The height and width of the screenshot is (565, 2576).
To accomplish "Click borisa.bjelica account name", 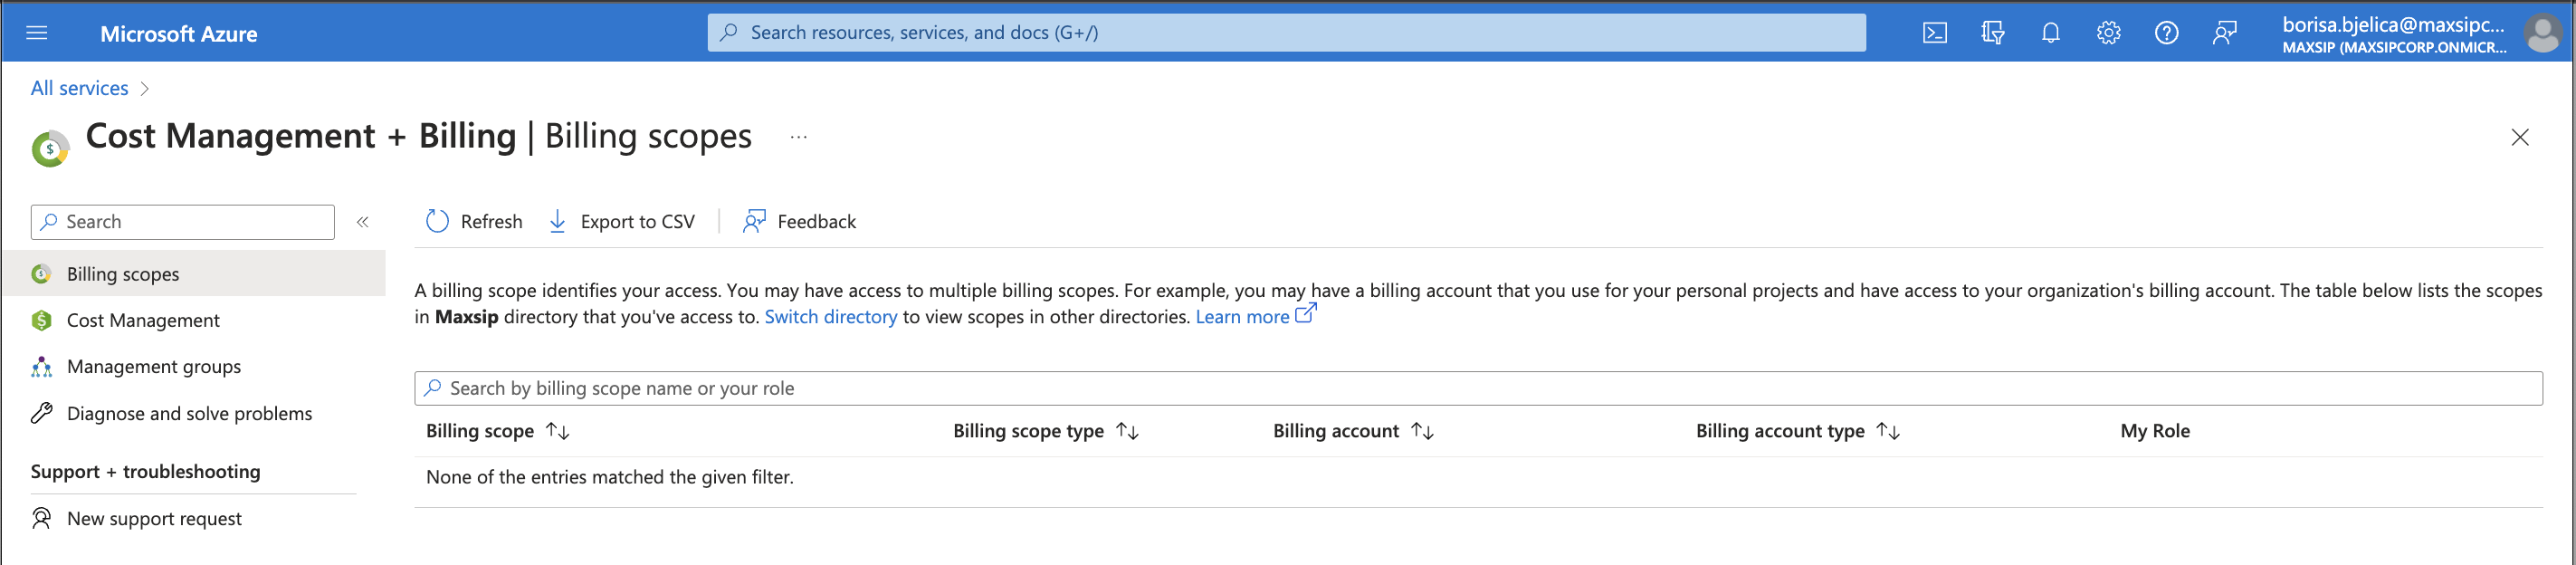I will [x=2393, y=24].
